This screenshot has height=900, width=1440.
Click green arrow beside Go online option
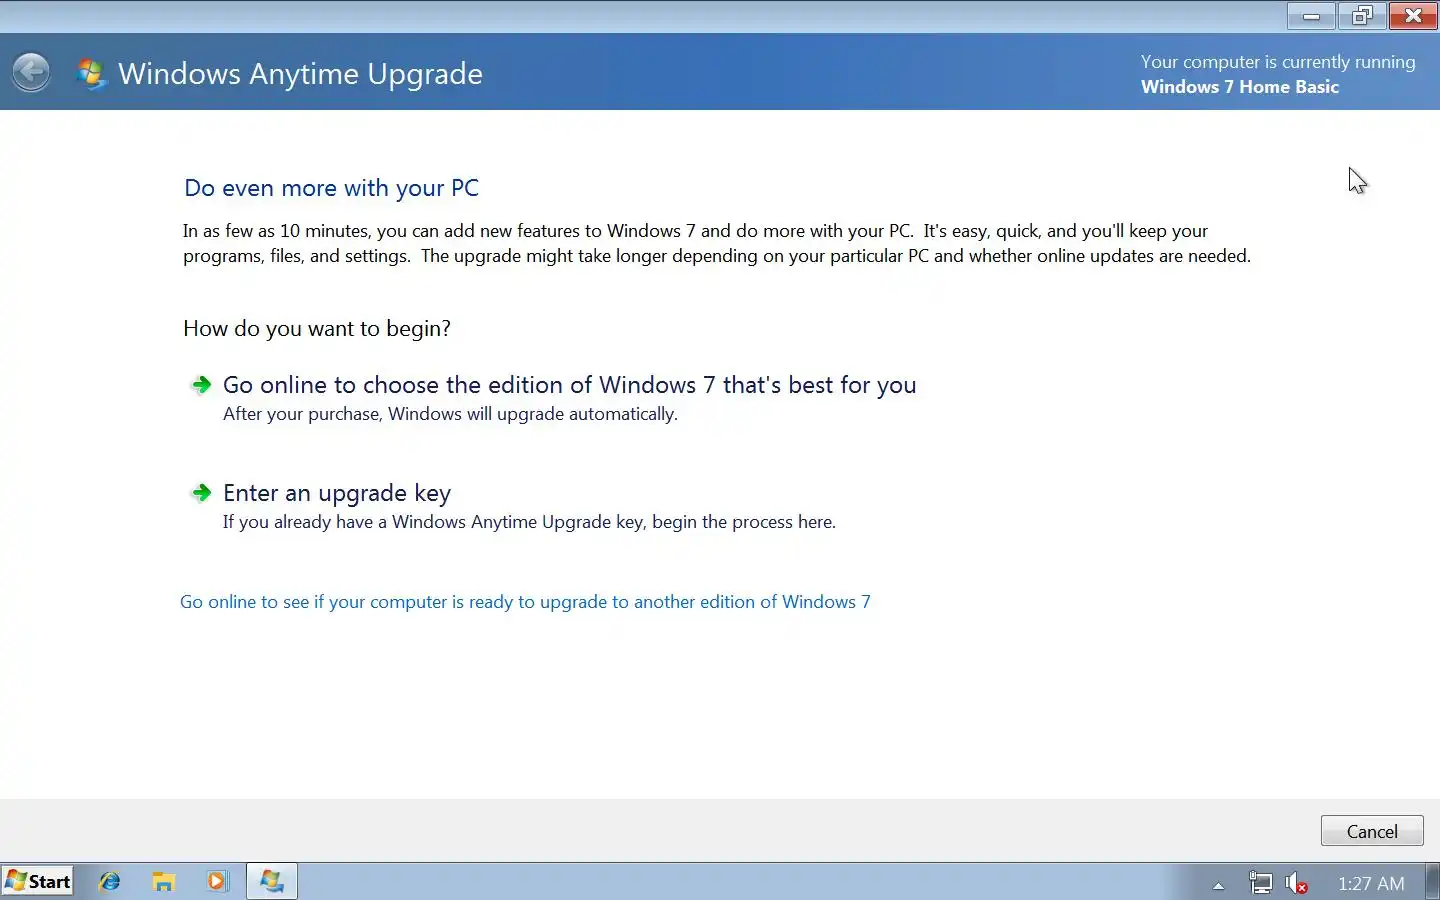pos(201,385)
